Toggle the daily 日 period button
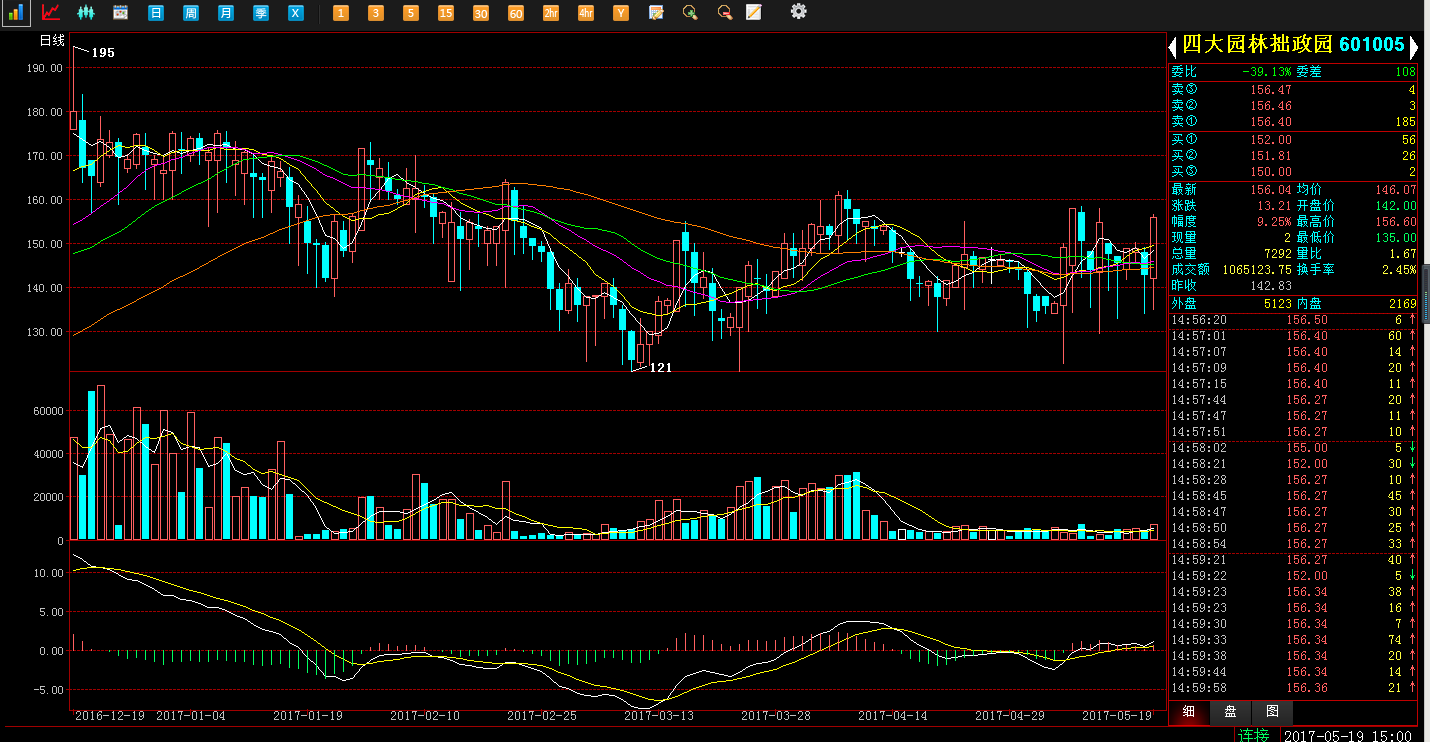This screenshot has width=1430, height=742. point(155,13)
